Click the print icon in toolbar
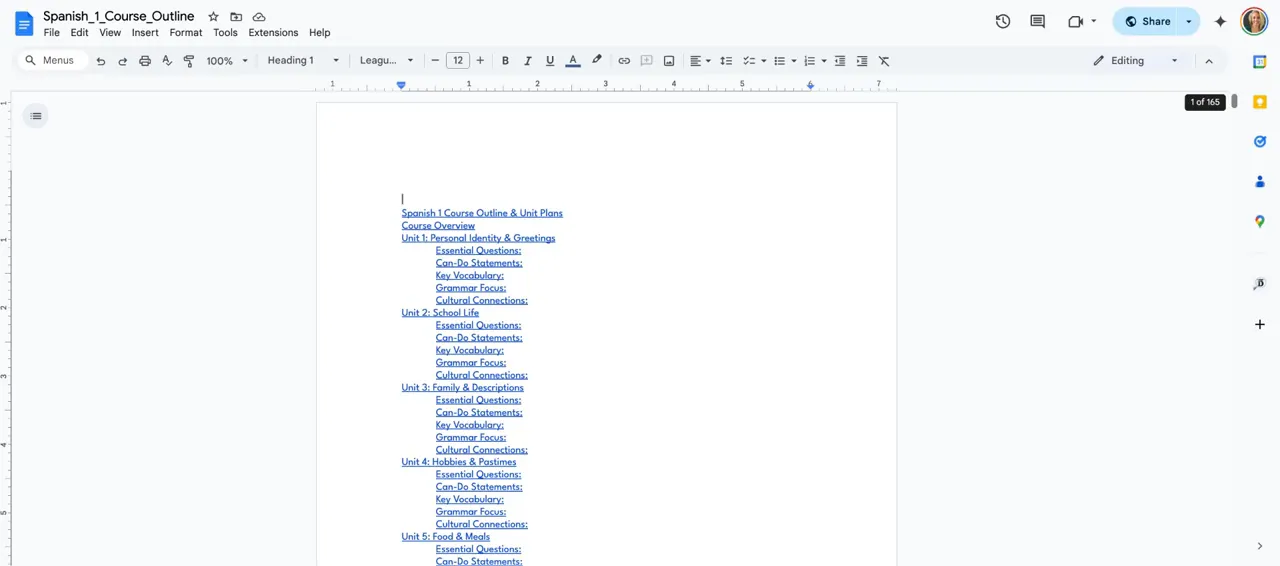Screen dimensions: 1280x566 [145, 61]
